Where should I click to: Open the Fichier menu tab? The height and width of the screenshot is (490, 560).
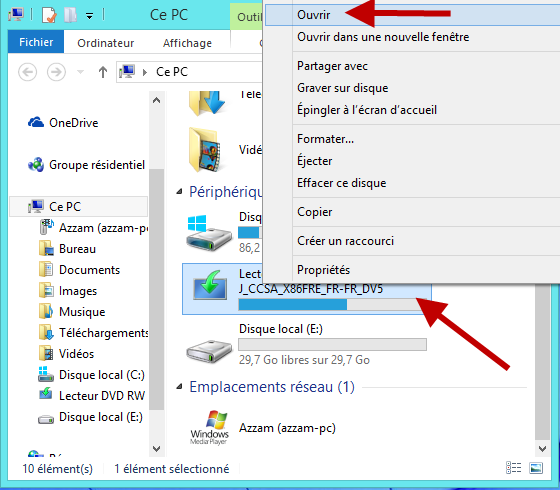(36, 42)
